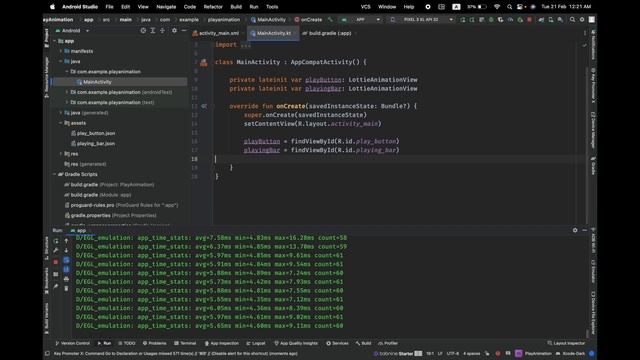The image size is (640, 360).
Task: Open IDE settings gear in top toolbar
Action: (x=582, y=20)
